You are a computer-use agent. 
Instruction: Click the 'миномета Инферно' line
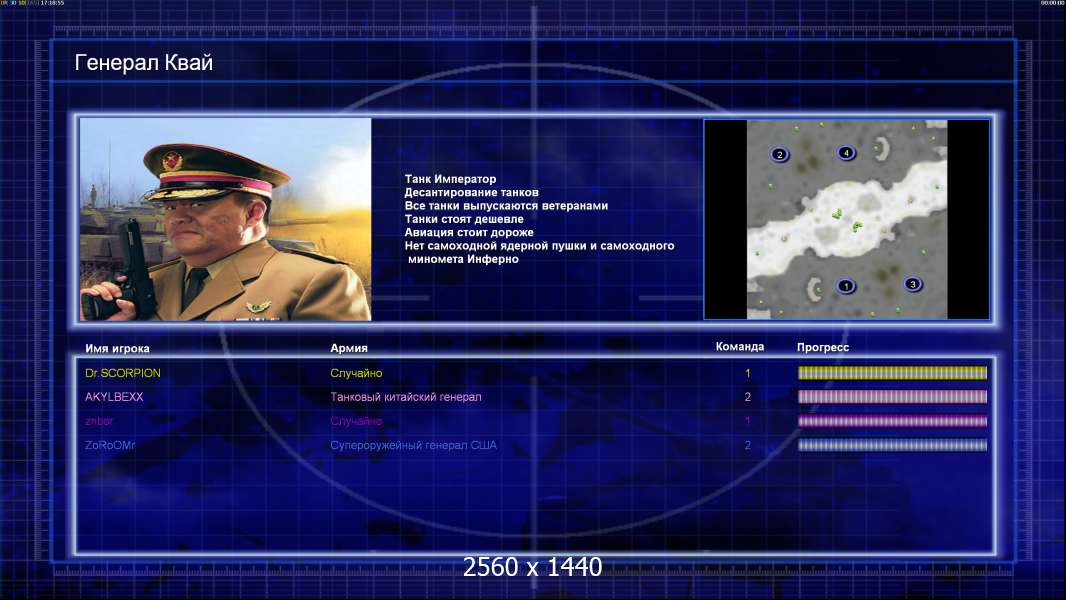coord(463,259)
